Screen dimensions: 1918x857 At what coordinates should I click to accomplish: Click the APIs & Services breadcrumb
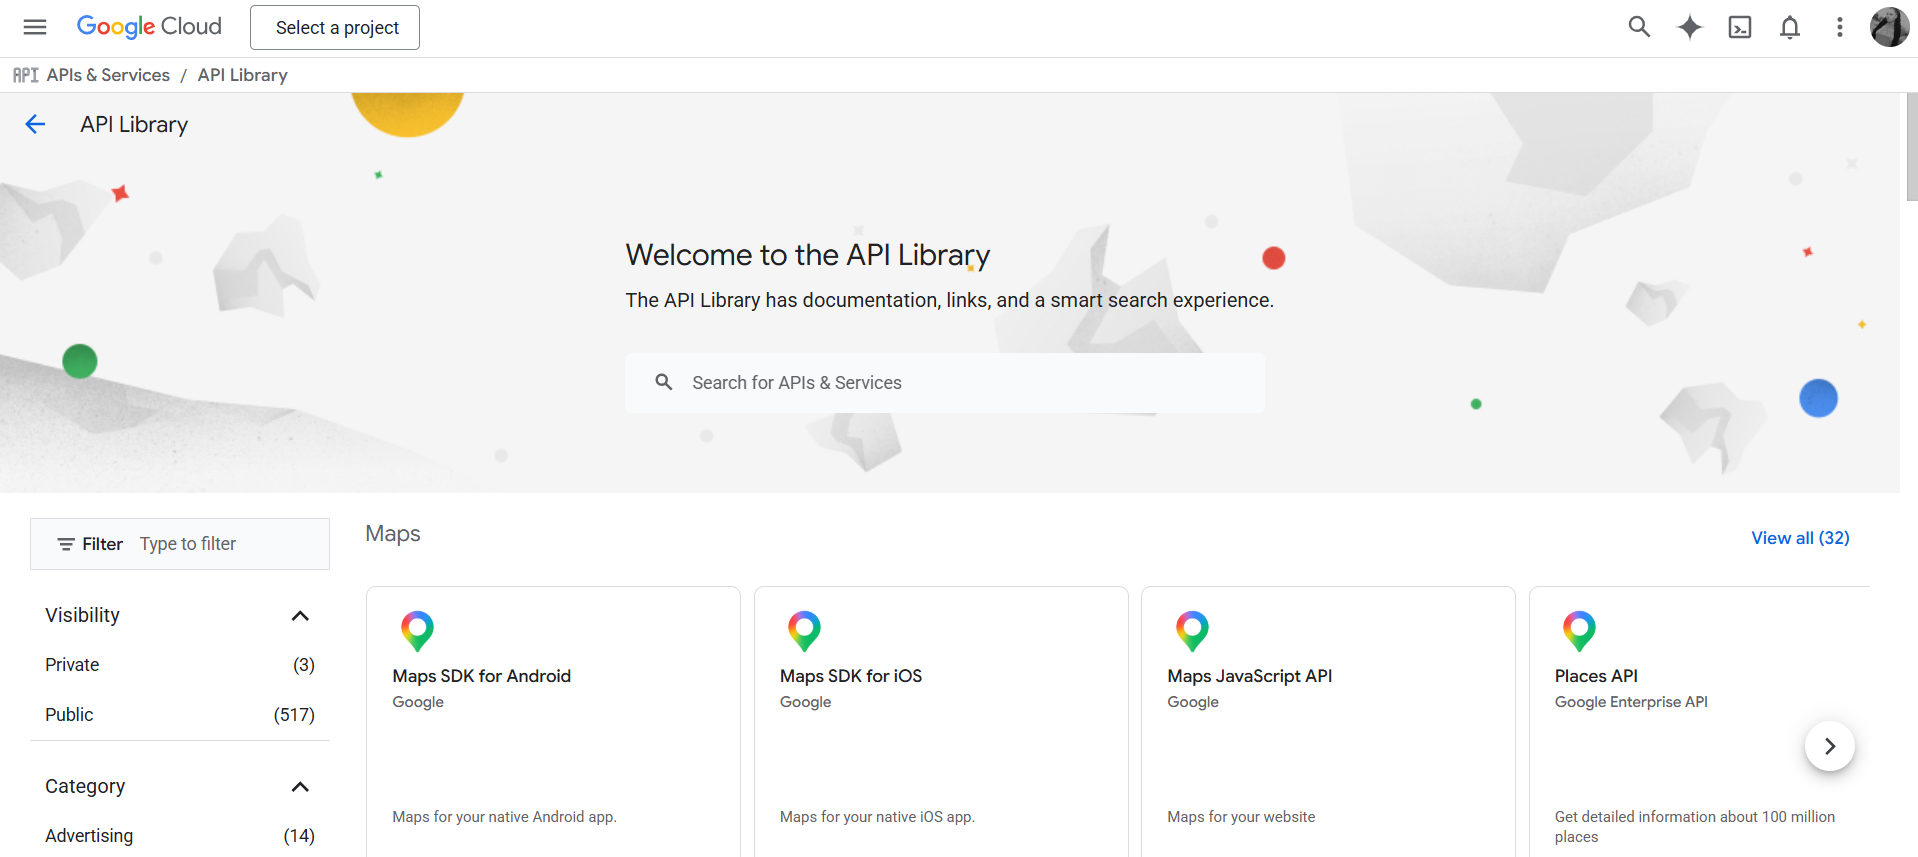[x=108, y=75]
